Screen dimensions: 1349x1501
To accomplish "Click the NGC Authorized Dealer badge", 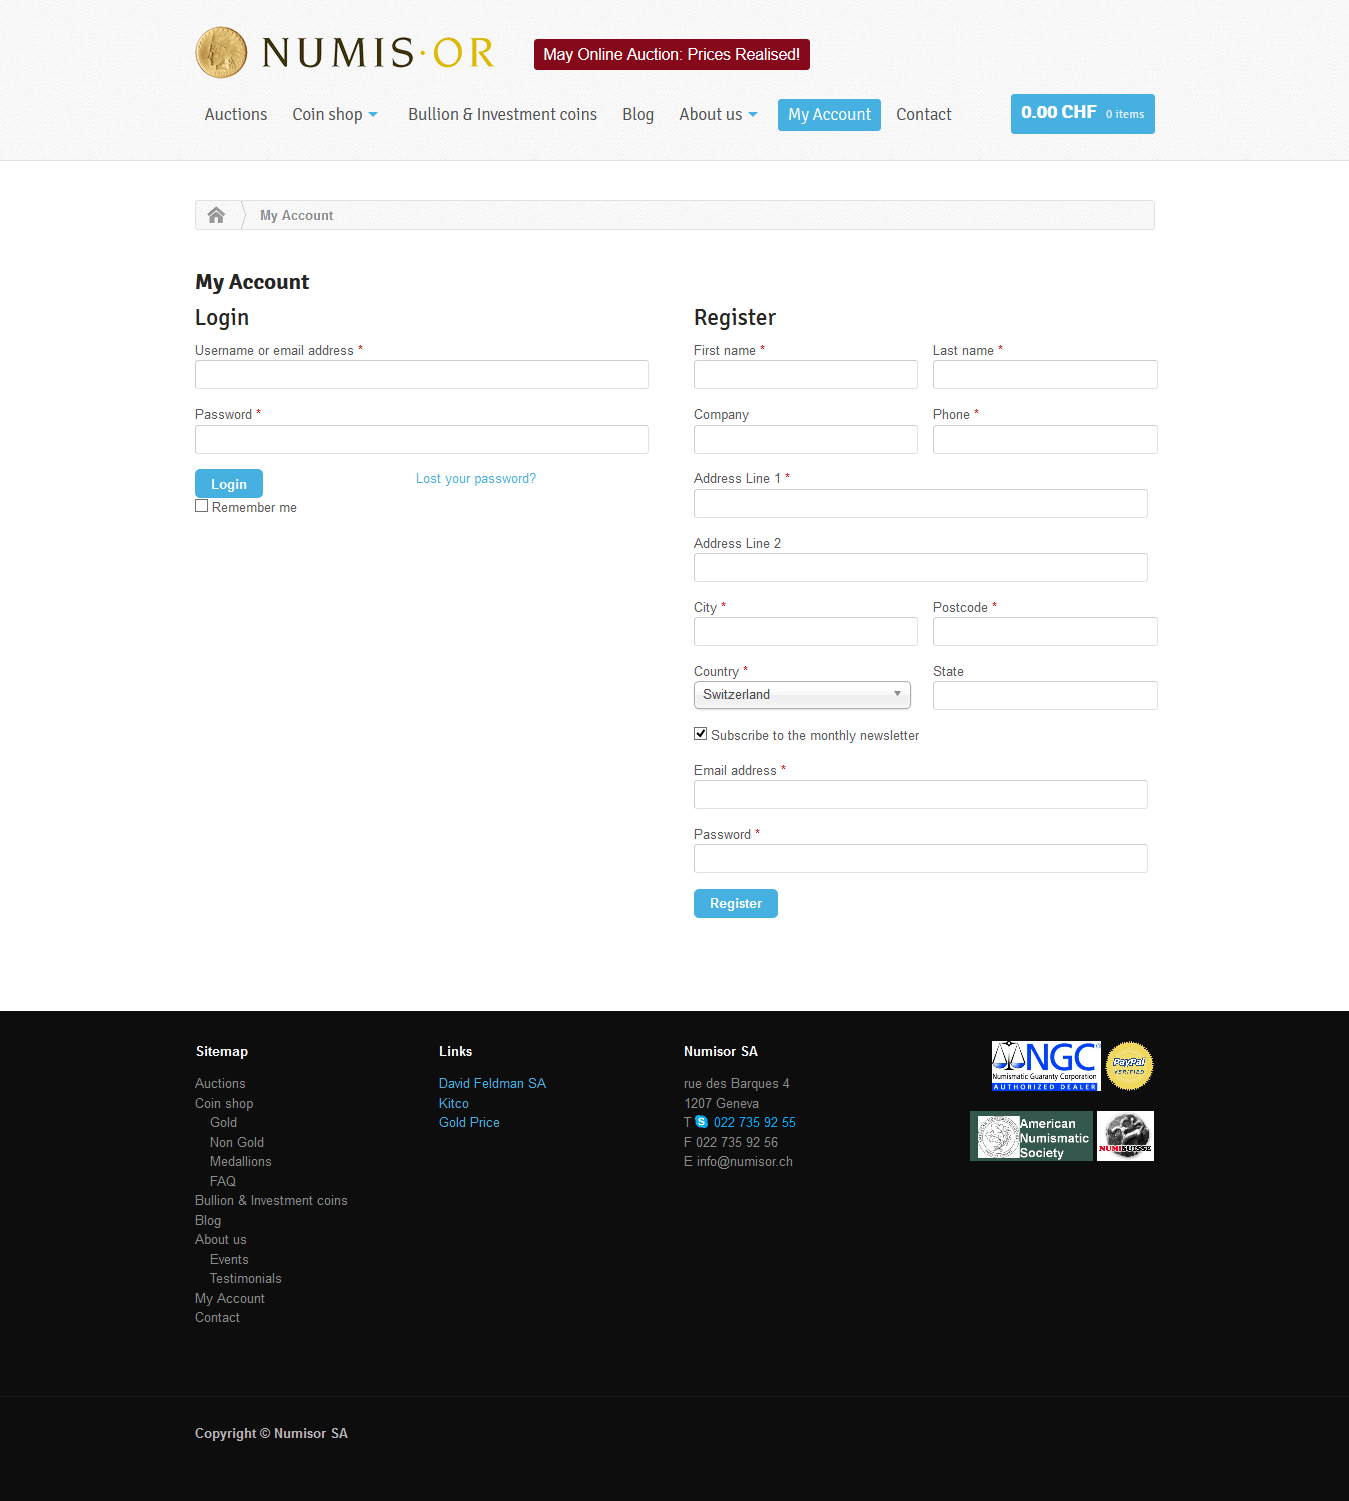I will (x=1045, y=1066).
